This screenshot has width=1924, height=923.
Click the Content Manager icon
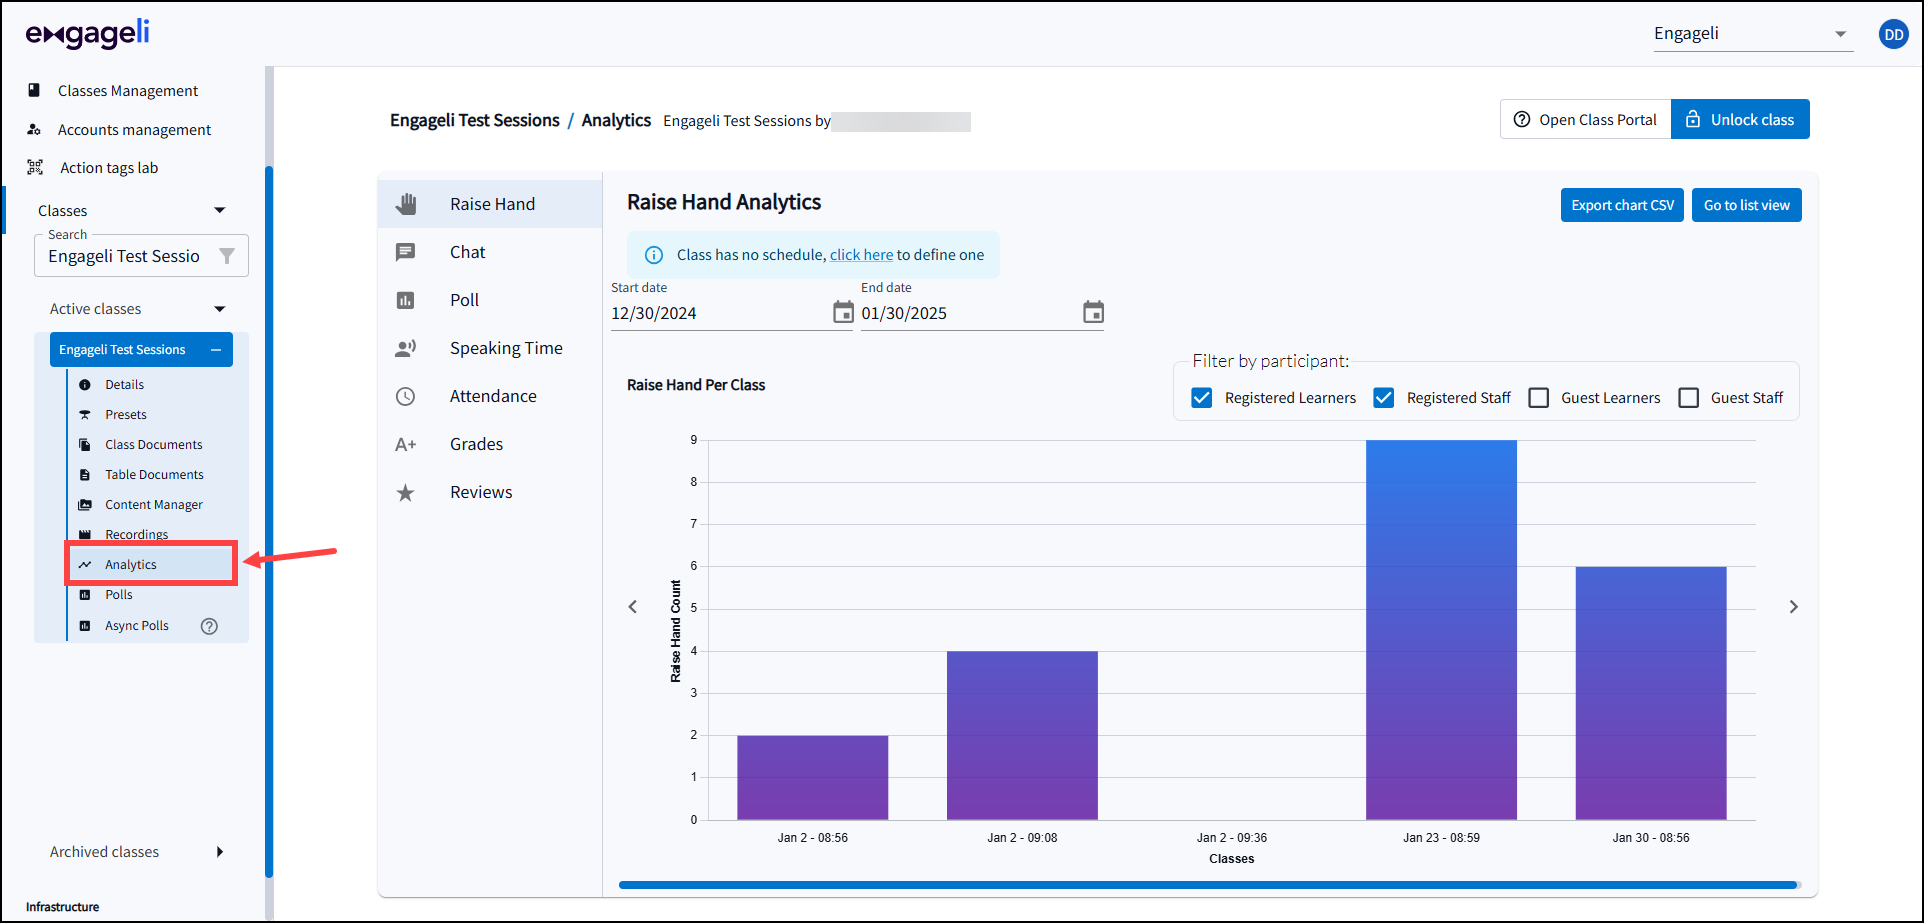point(85,505)
